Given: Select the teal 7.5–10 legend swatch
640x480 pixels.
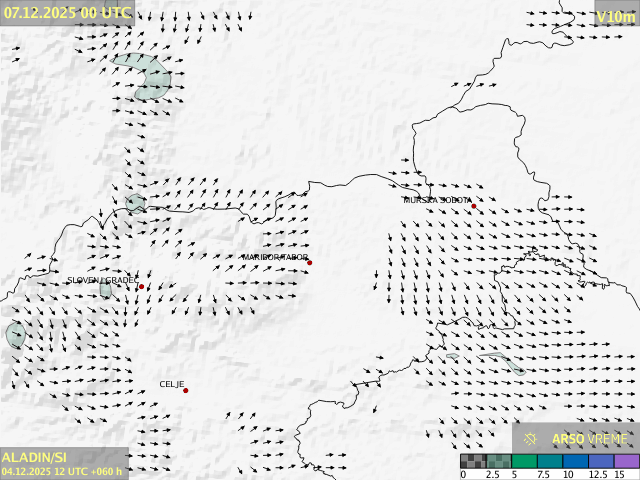Looking at the screenshot, I should click(550, 462).
